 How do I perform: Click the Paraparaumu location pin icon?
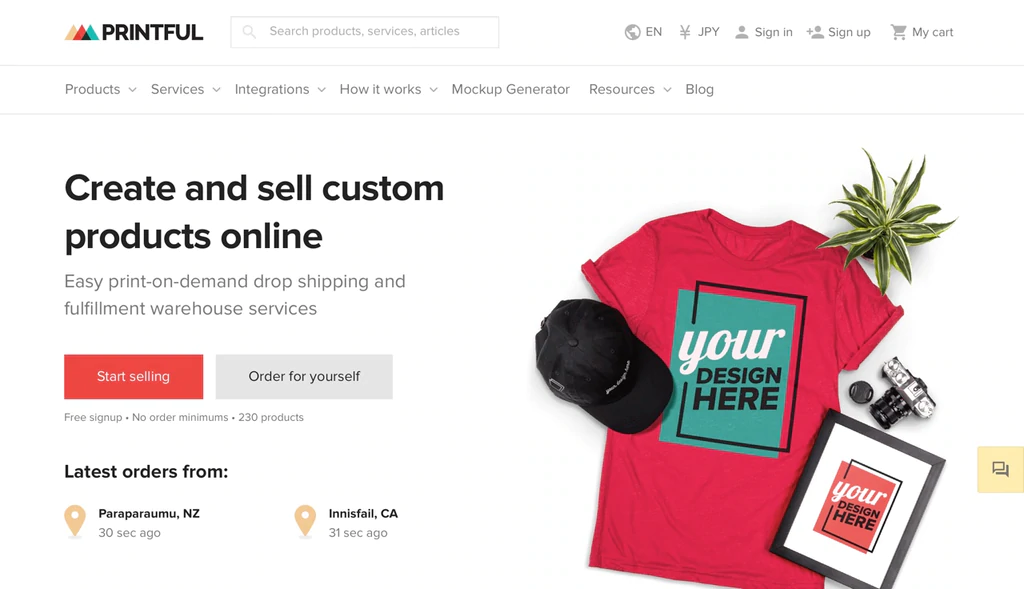point(75,521)
